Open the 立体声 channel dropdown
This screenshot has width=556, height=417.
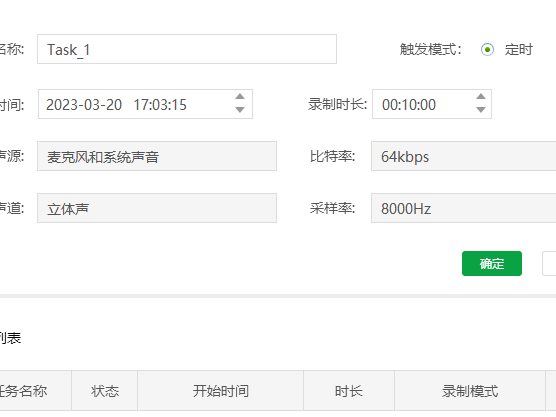[157, 208]
